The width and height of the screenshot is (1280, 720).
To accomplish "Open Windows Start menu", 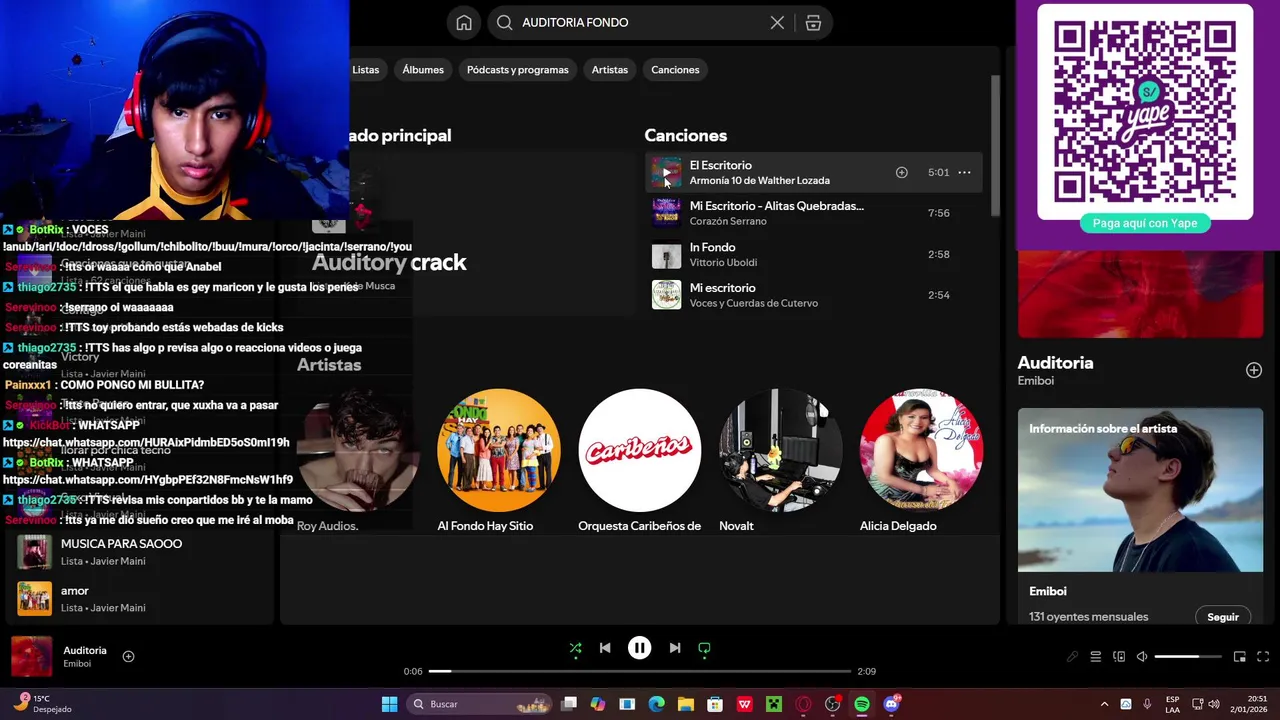I will 389,704.
